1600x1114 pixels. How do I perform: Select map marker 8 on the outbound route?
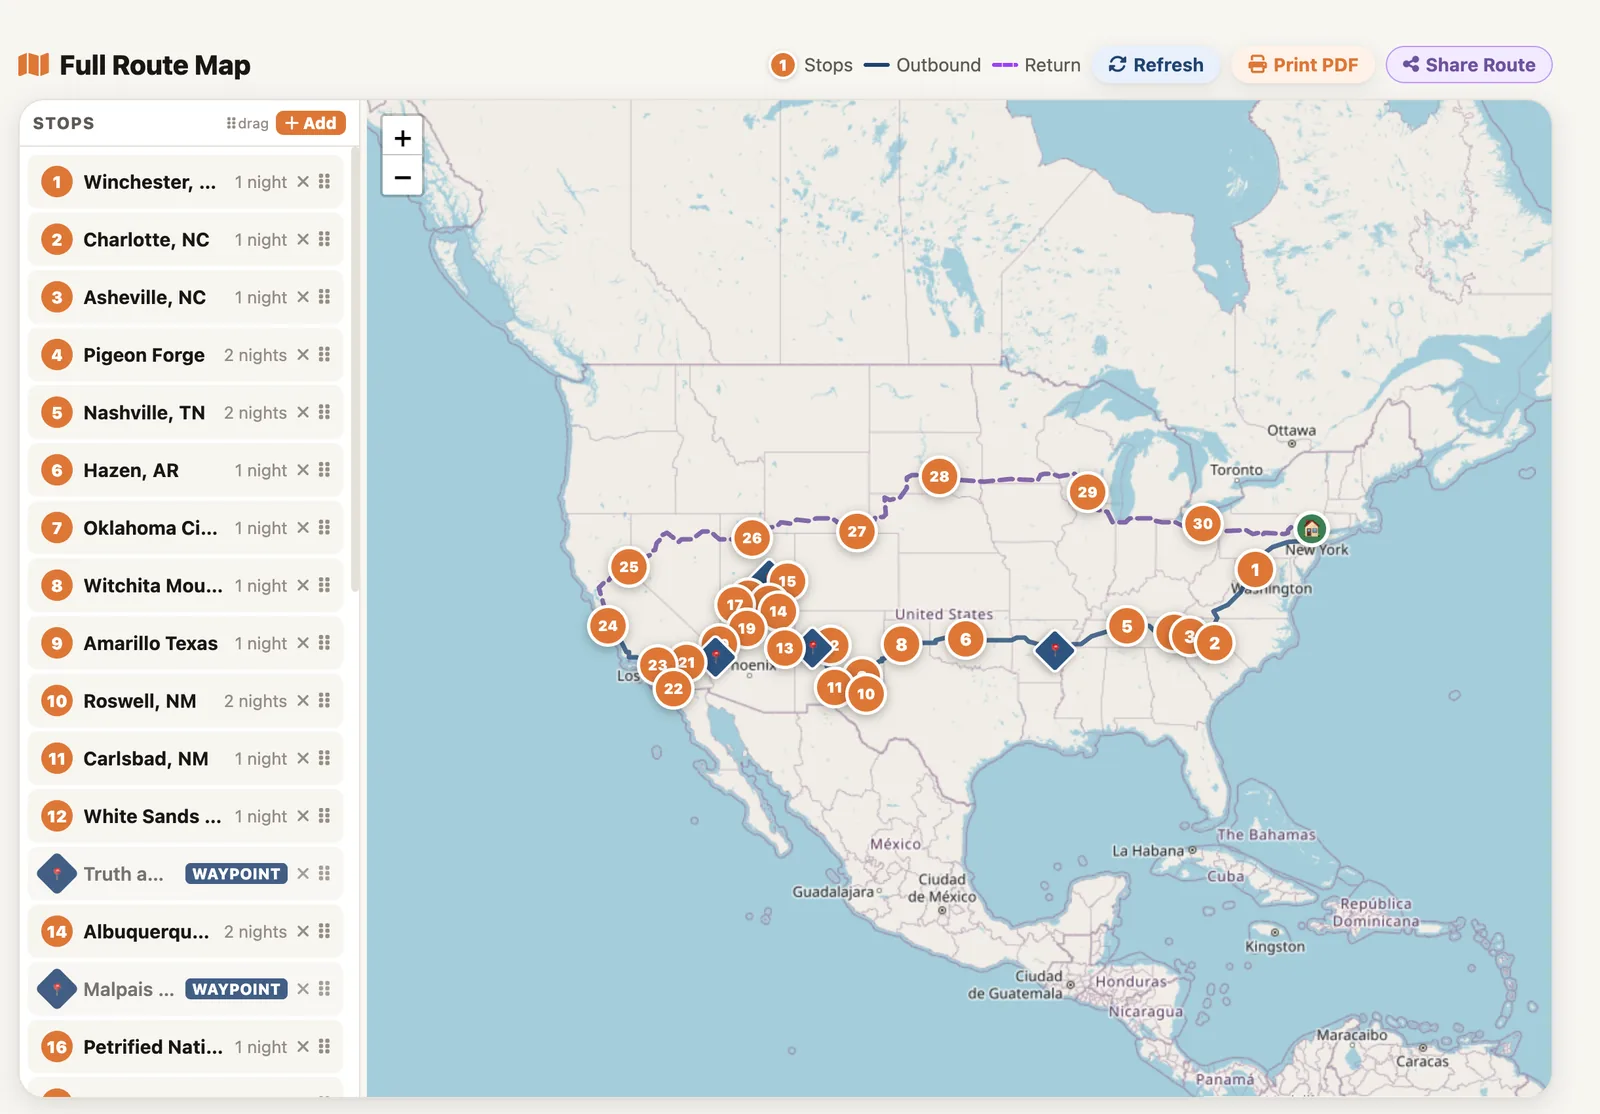coord(902,644)
